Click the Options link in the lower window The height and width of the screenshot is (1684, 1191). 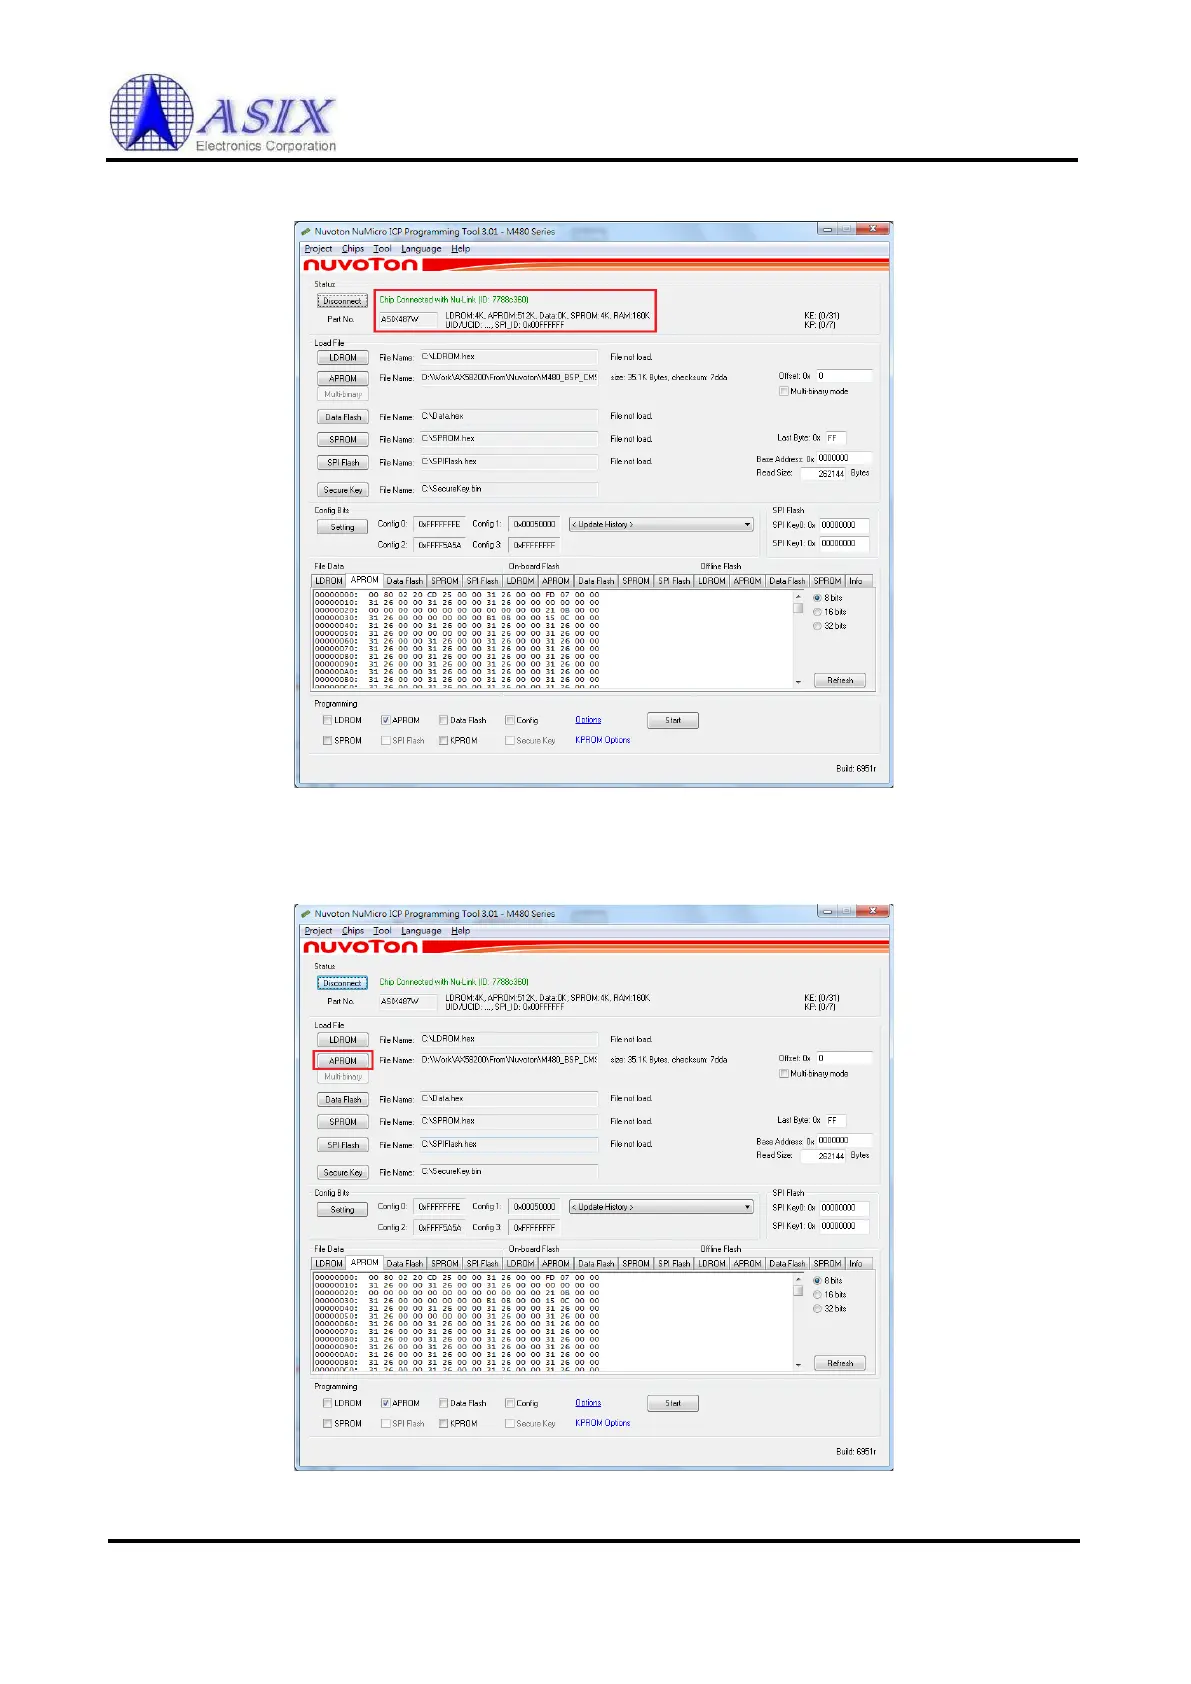(x=588, y=1403)
